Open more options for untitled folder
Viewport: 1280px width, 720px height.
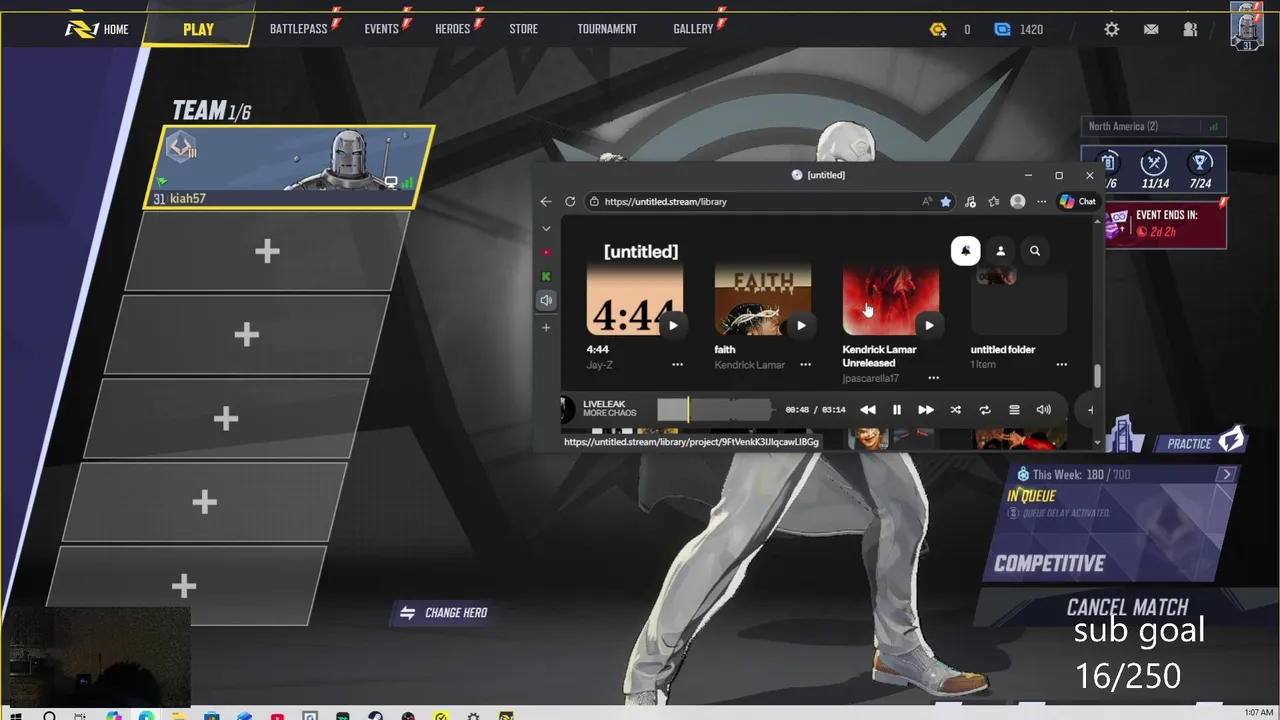click(1061, 365)
